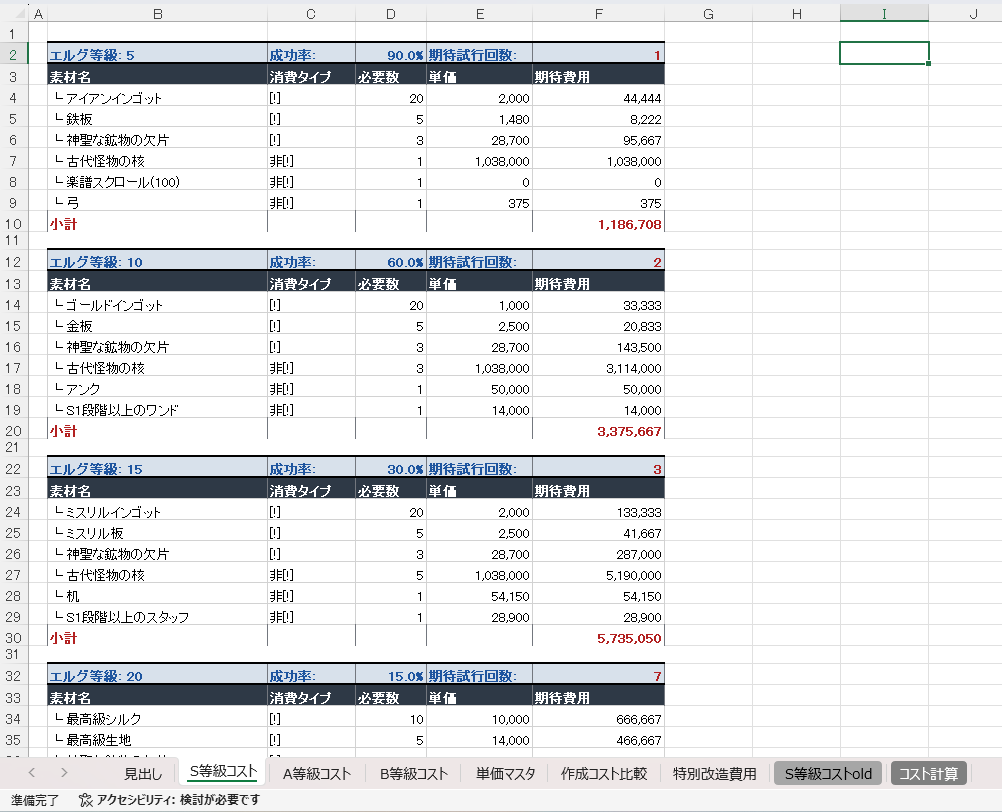
Task: Click the 準備完了 status indicator
Action: 35,800
